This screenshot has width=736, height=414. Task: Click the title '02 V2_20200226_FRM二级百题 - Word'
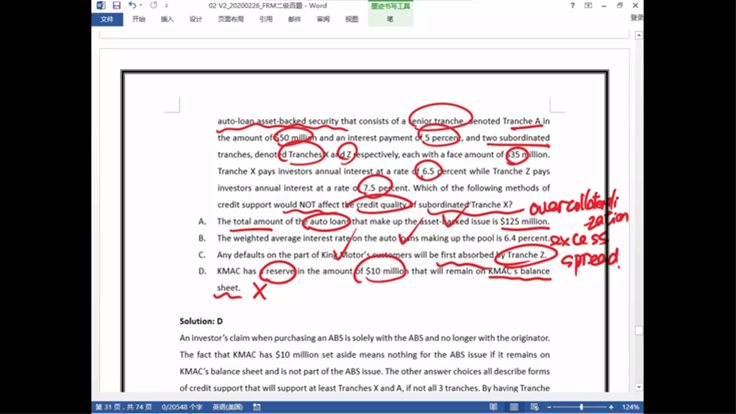pos(268,6)
